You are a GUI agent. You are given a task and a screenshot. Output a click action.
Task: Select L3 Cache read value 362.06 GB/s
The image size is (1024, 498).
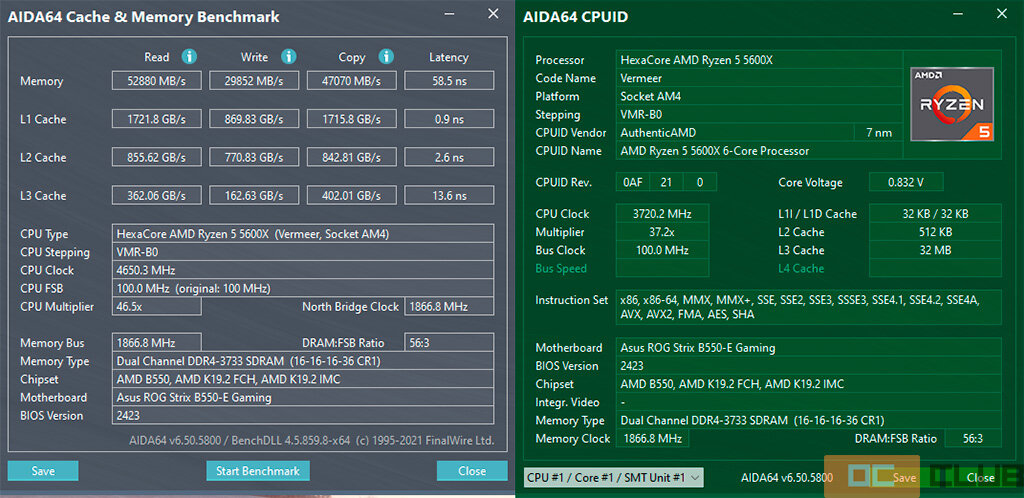click(x=157, y=195)
